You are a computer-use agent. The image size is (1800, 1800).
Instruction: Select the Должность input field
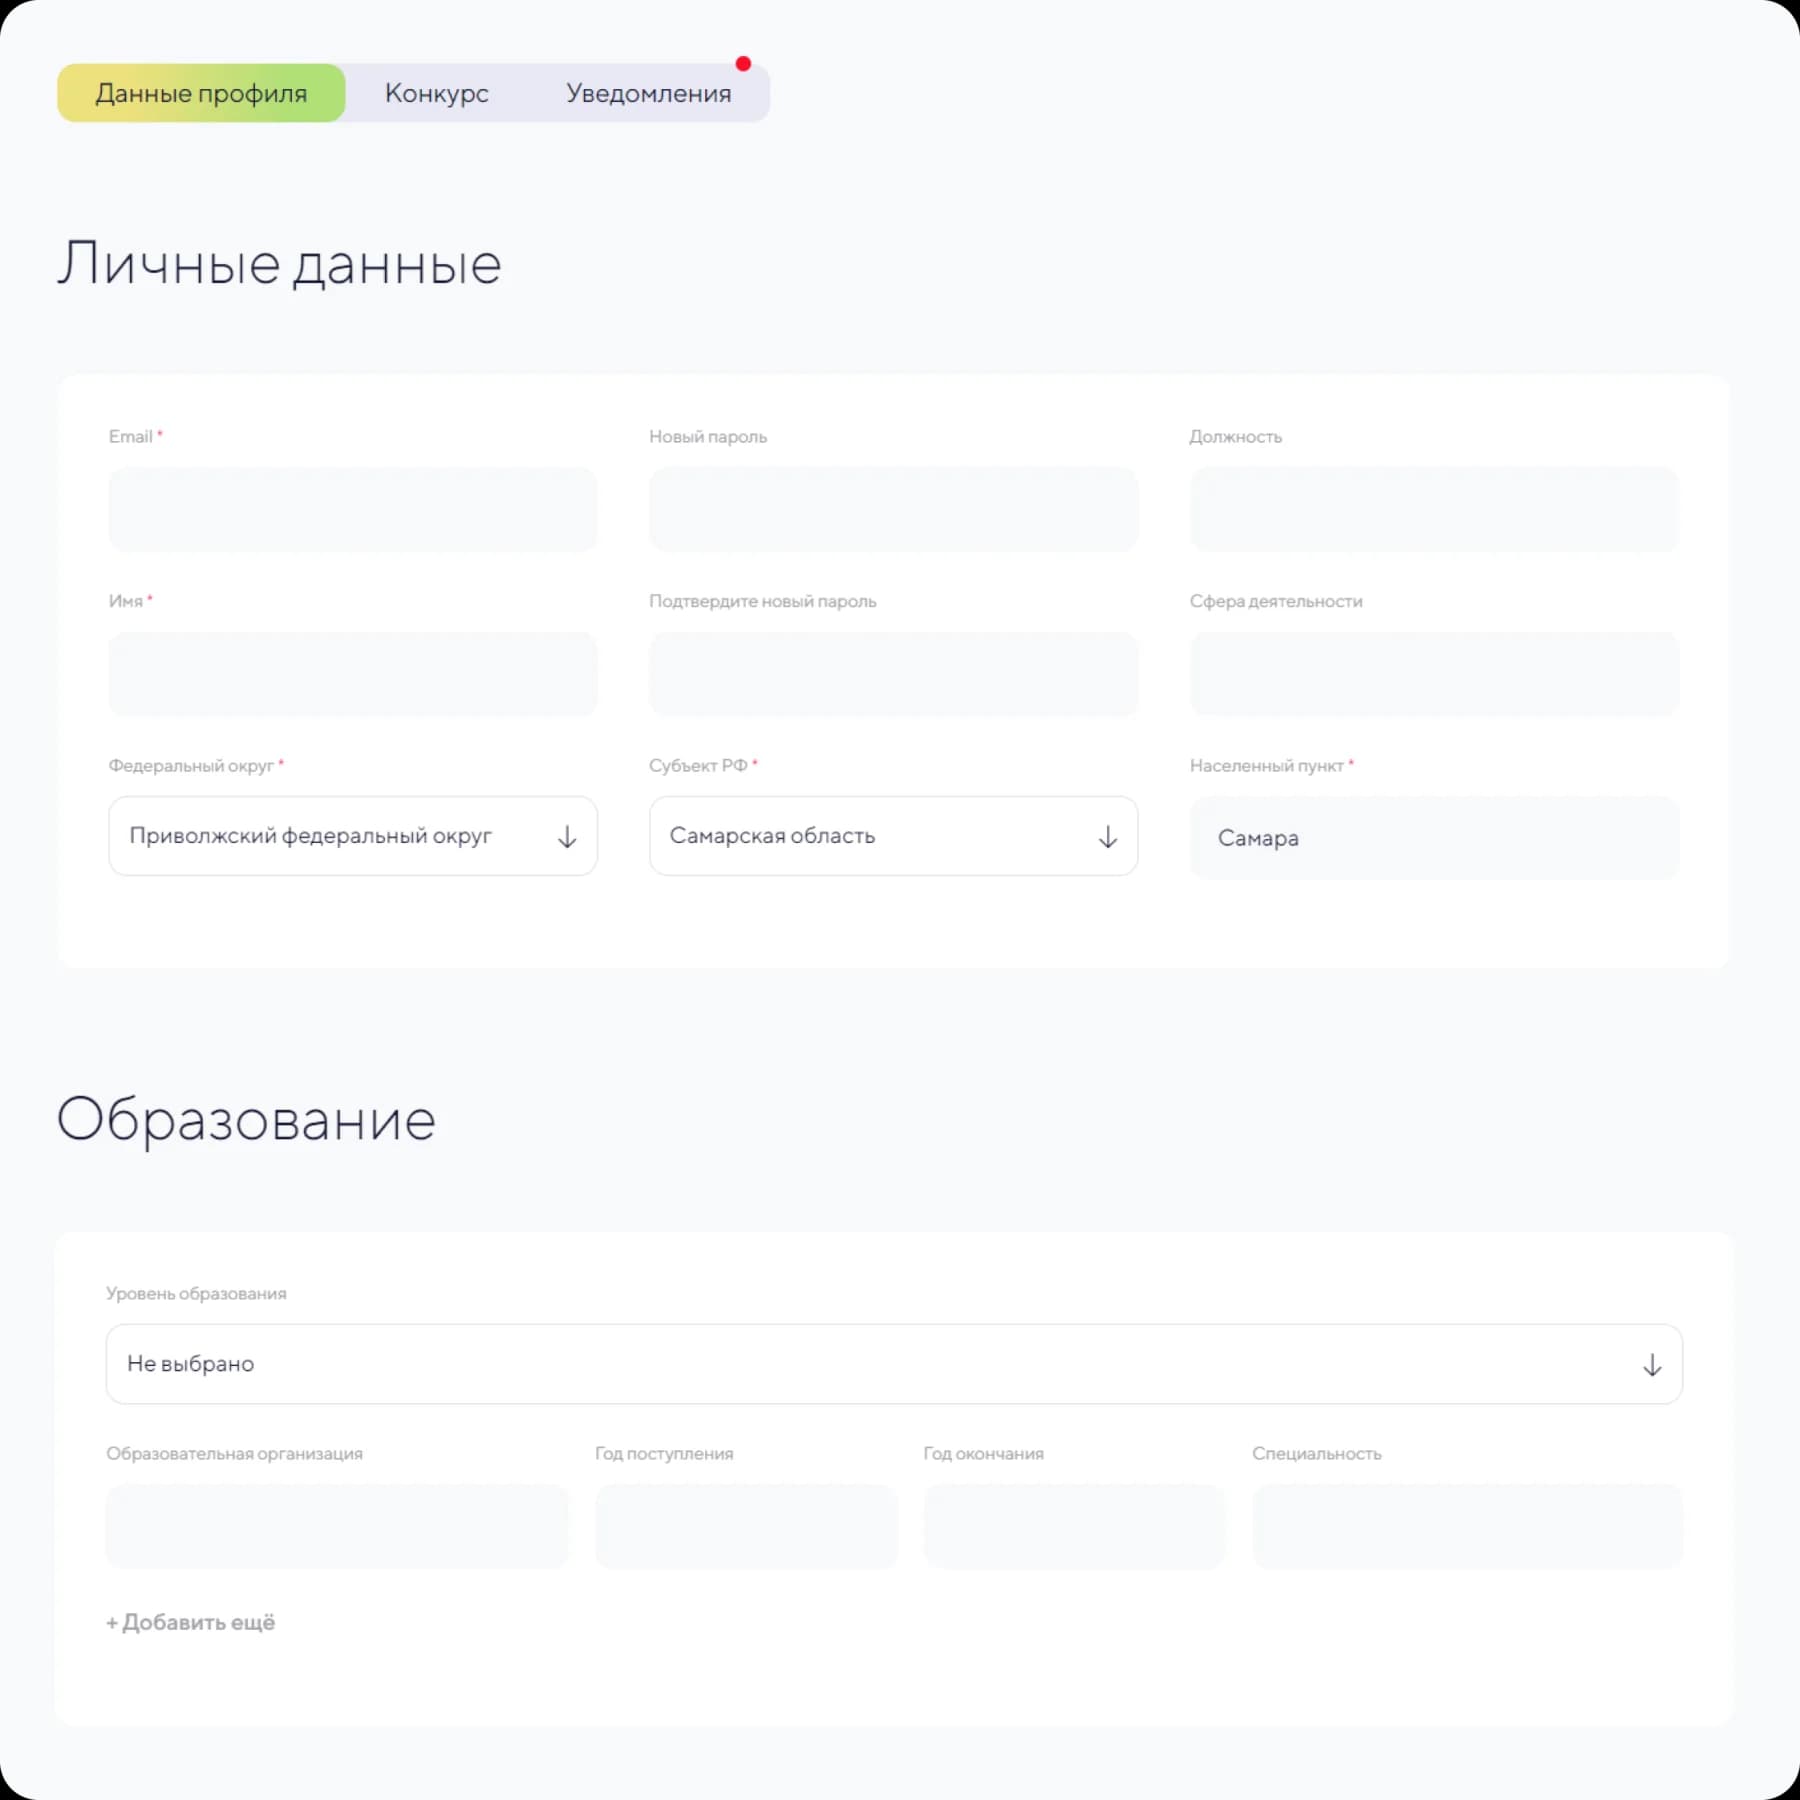tap(1434, 510)
